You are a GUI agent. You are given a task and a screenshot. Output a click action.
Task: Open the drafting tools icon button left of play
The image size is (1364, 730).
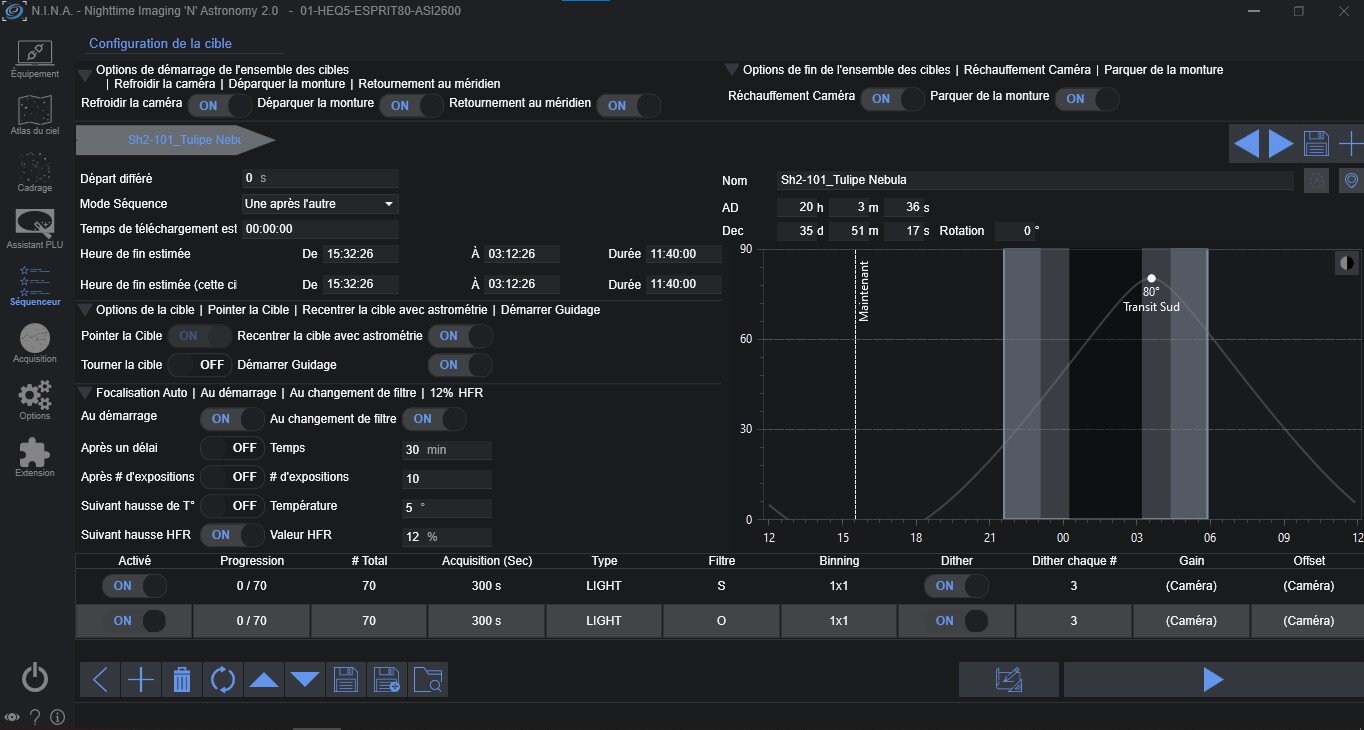tap(1008, 680)
